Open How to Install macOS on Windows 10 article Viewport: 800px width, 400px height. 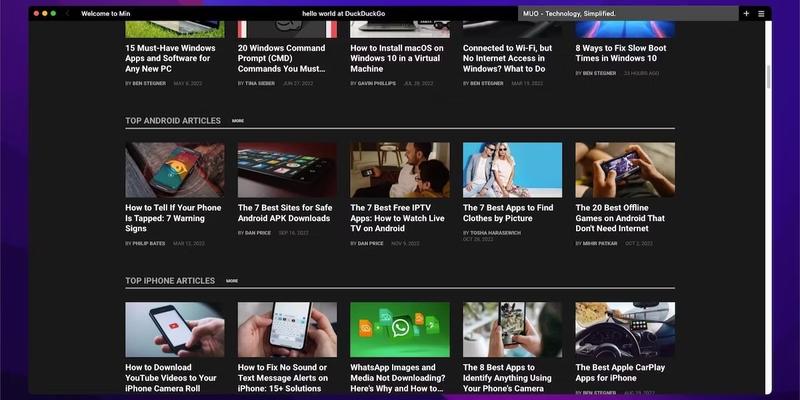(x=397, y=58)
